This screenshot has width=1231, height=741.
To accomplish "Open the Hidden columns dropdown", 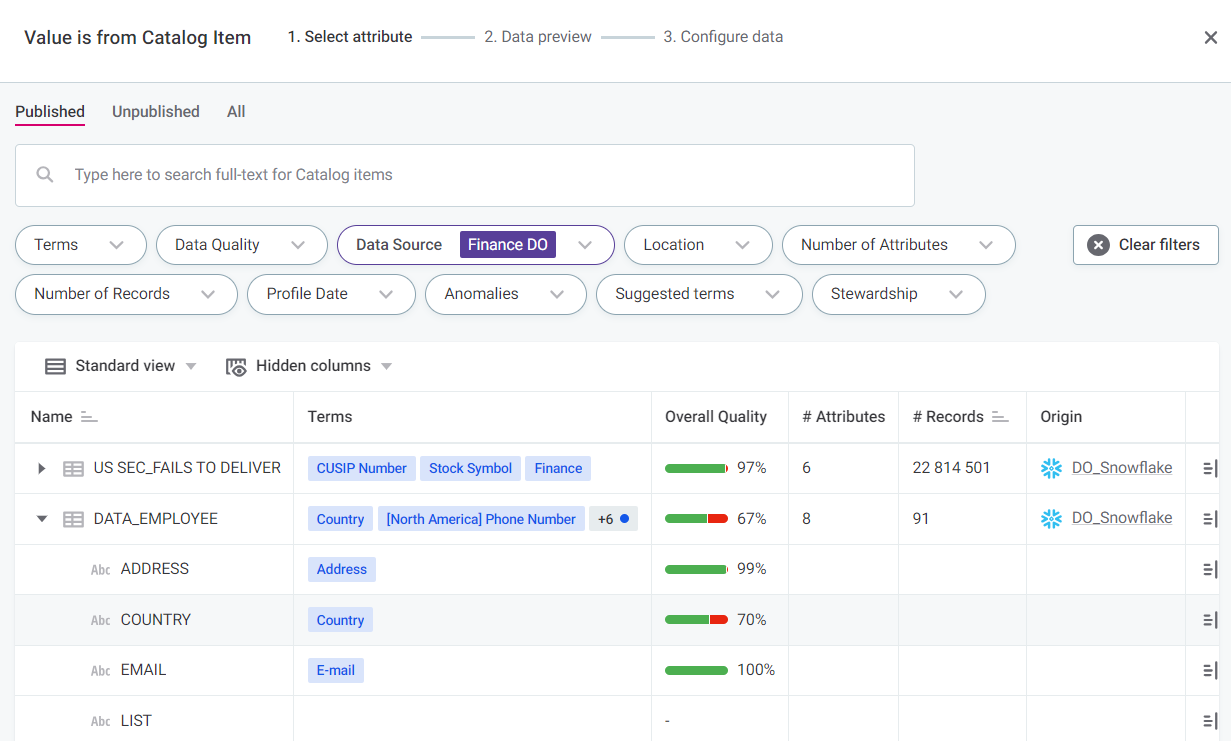I will [x=309, y=366].
